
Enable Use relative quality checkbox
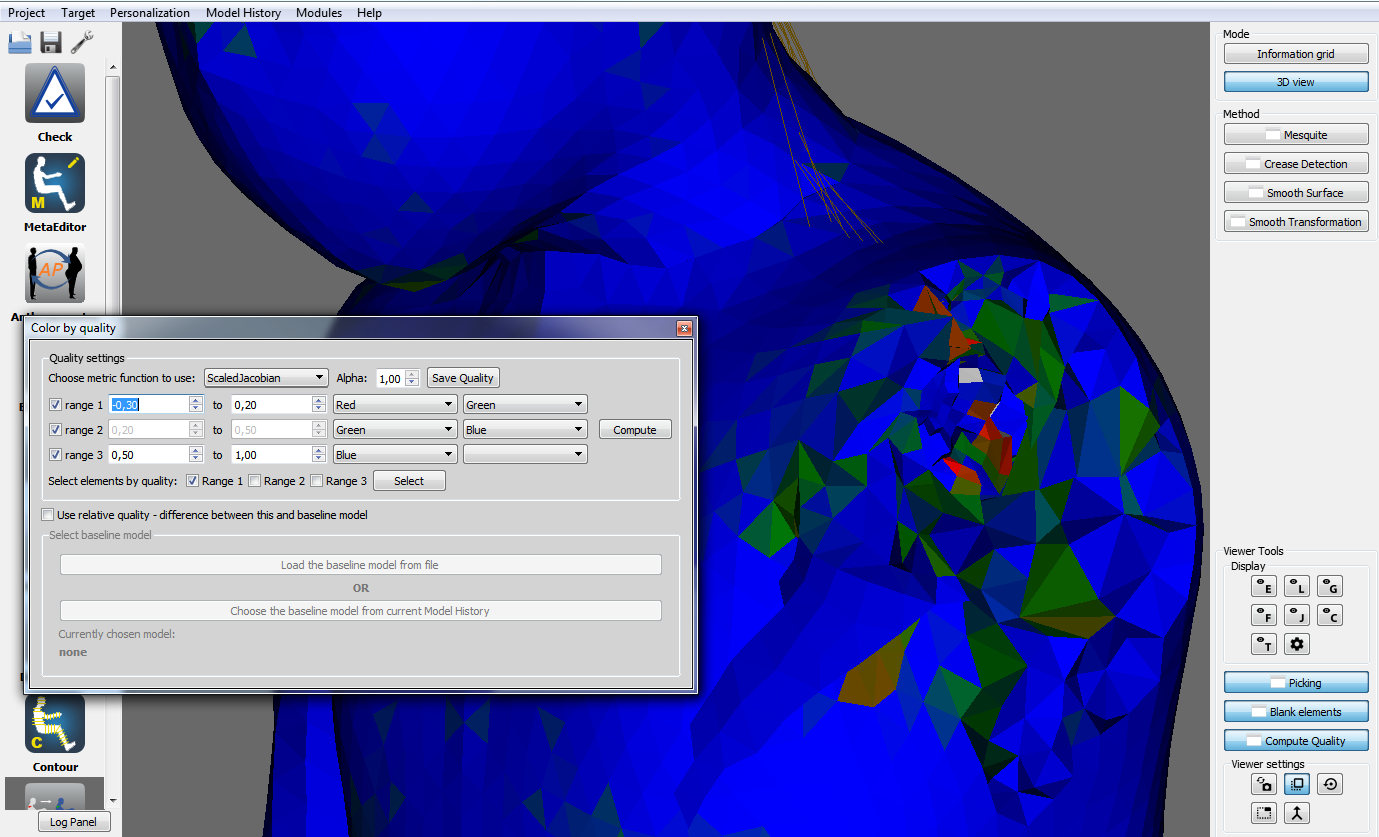(48, 515)
